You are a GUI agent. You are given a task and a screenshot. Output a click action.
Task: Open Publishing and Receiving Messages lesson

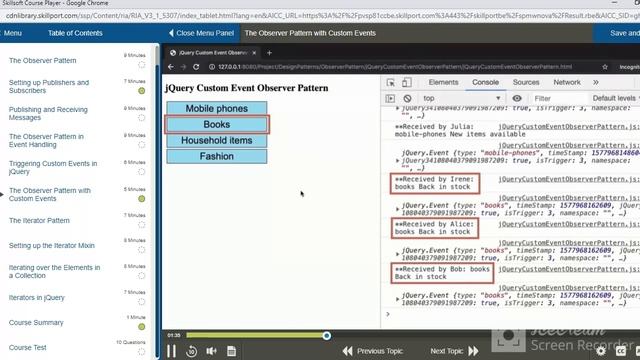click(x=48, y=113)
